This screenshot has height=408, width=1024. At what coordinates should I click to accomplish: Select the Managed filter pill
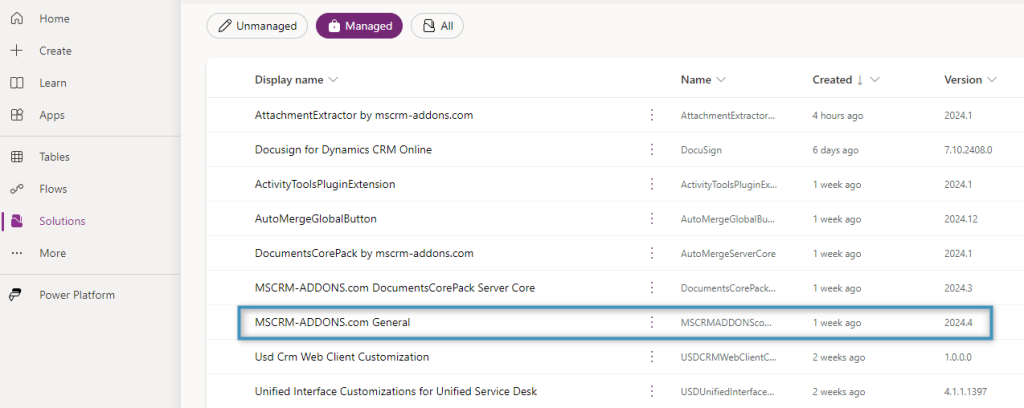pos(359,26)
